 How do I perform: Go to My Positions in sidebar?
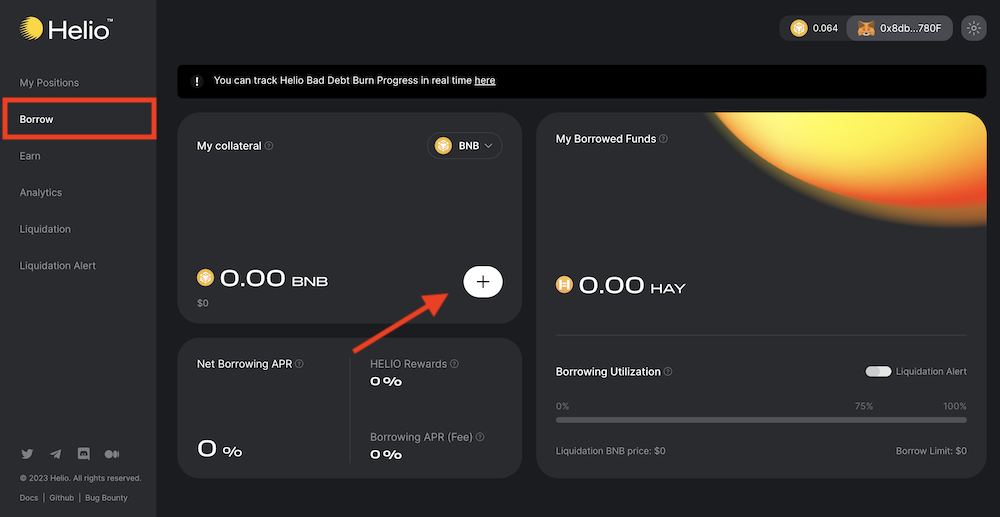click(x=49, y=83)
